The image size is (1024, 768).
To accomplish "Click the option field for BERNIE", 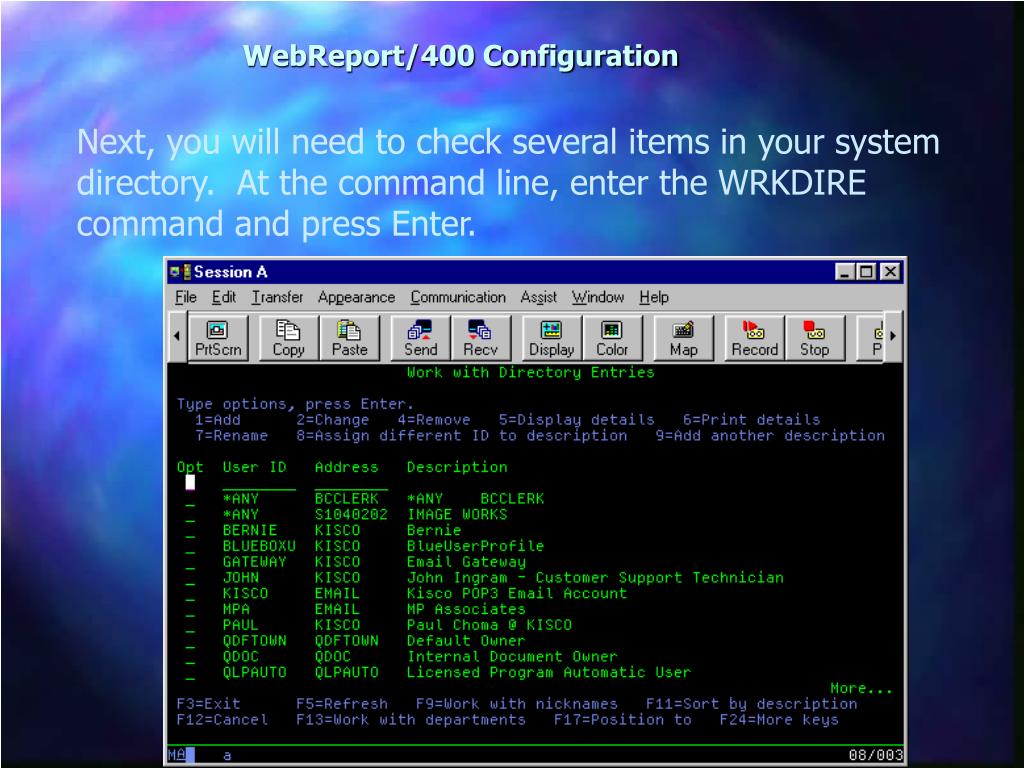I will tap(190, 530).
